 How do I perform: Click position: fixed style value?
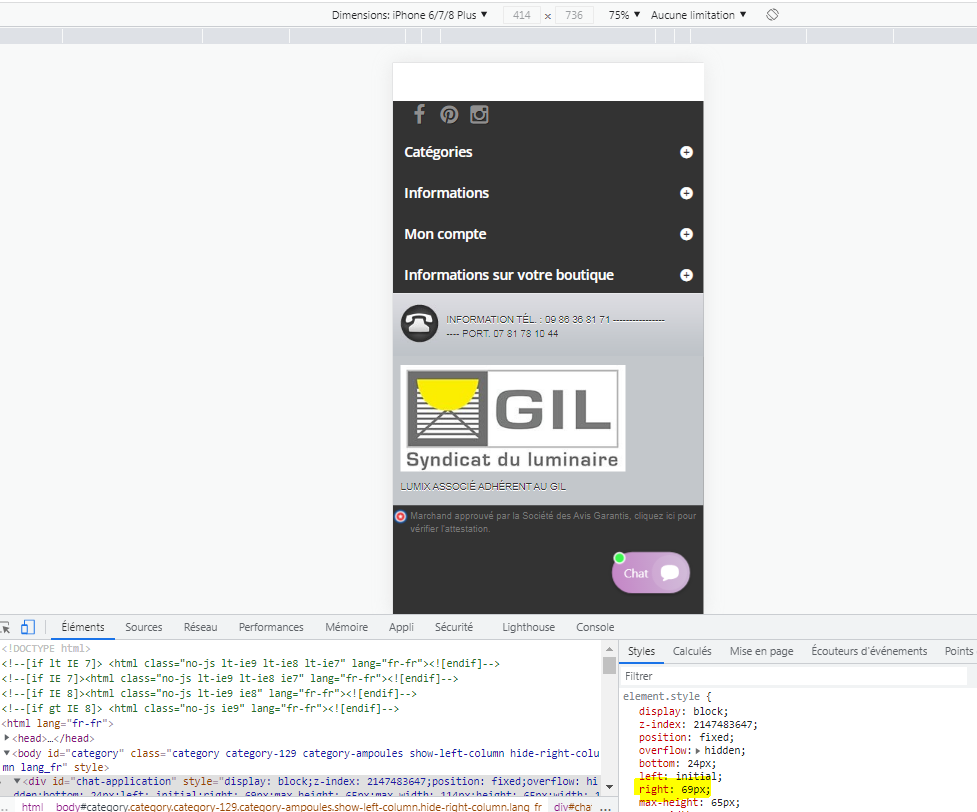(x=715, y=737)
